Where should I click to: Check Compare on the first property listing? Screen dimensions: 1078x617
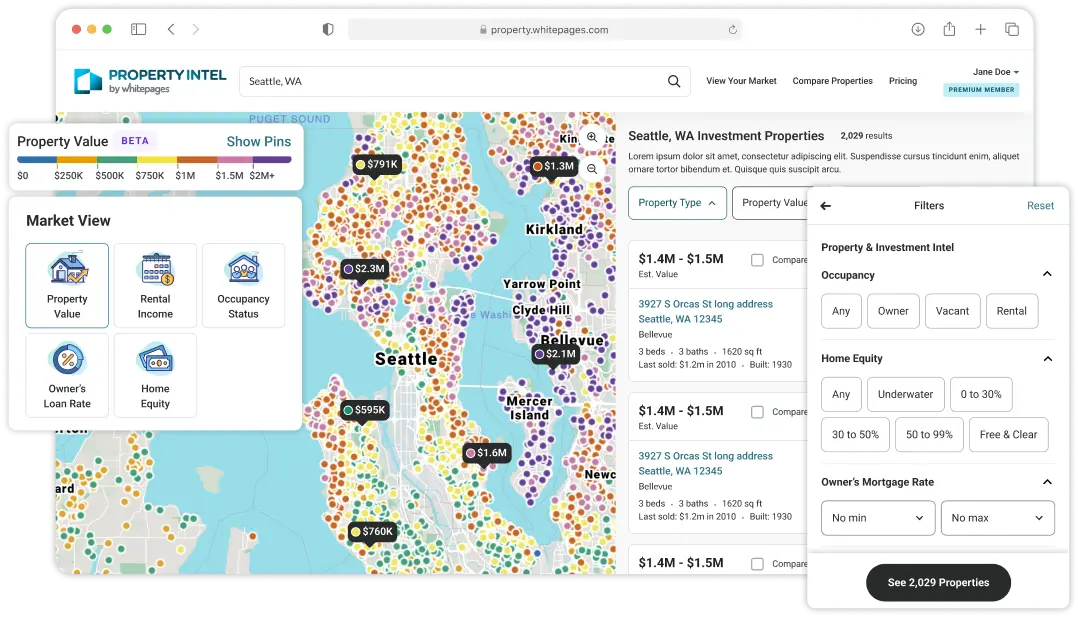pyautogui.click(x=757, y=260)
